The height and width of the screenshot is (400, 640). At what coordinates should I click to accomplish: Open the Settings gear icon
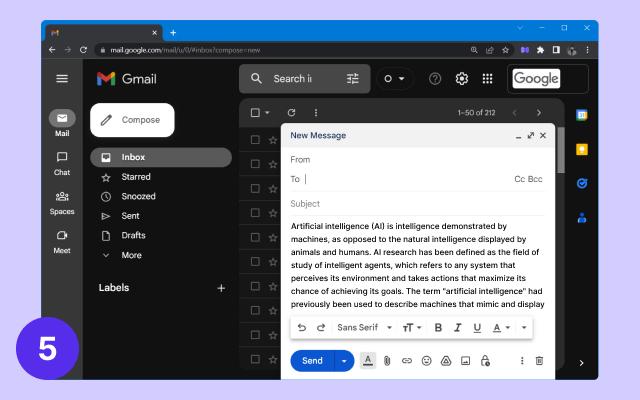click(462, 78)
